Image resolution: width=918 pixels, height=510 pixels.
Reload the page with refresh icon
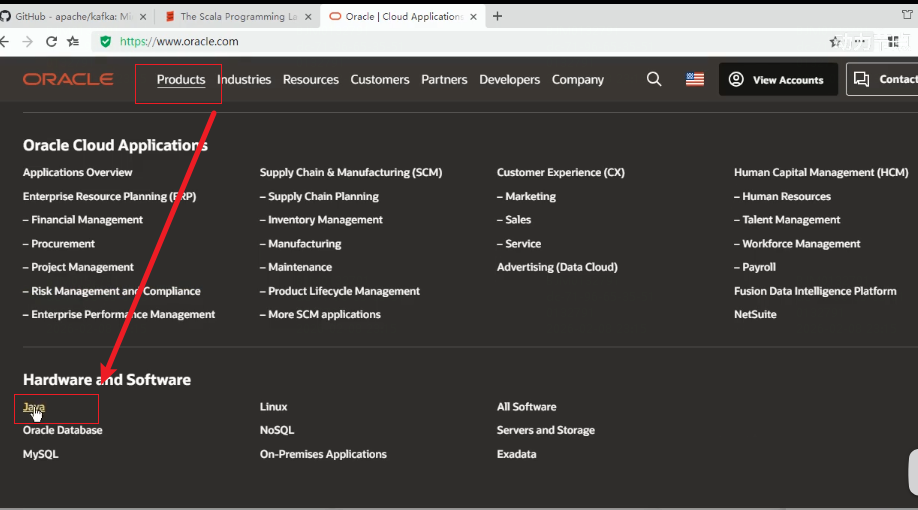52,42
